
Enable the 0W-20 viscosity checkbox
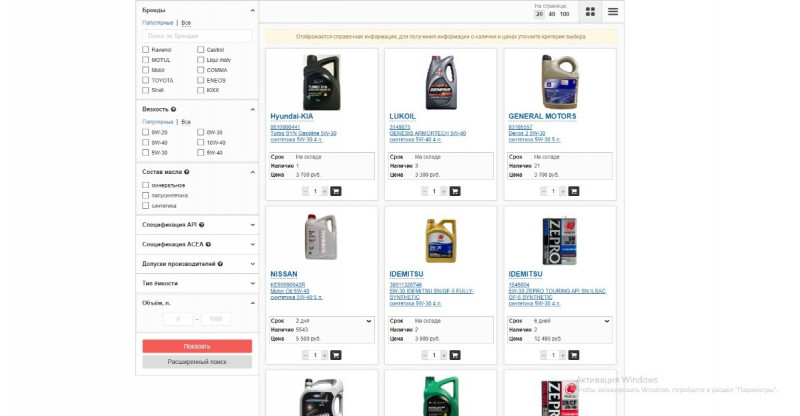(x=146, y=132)
